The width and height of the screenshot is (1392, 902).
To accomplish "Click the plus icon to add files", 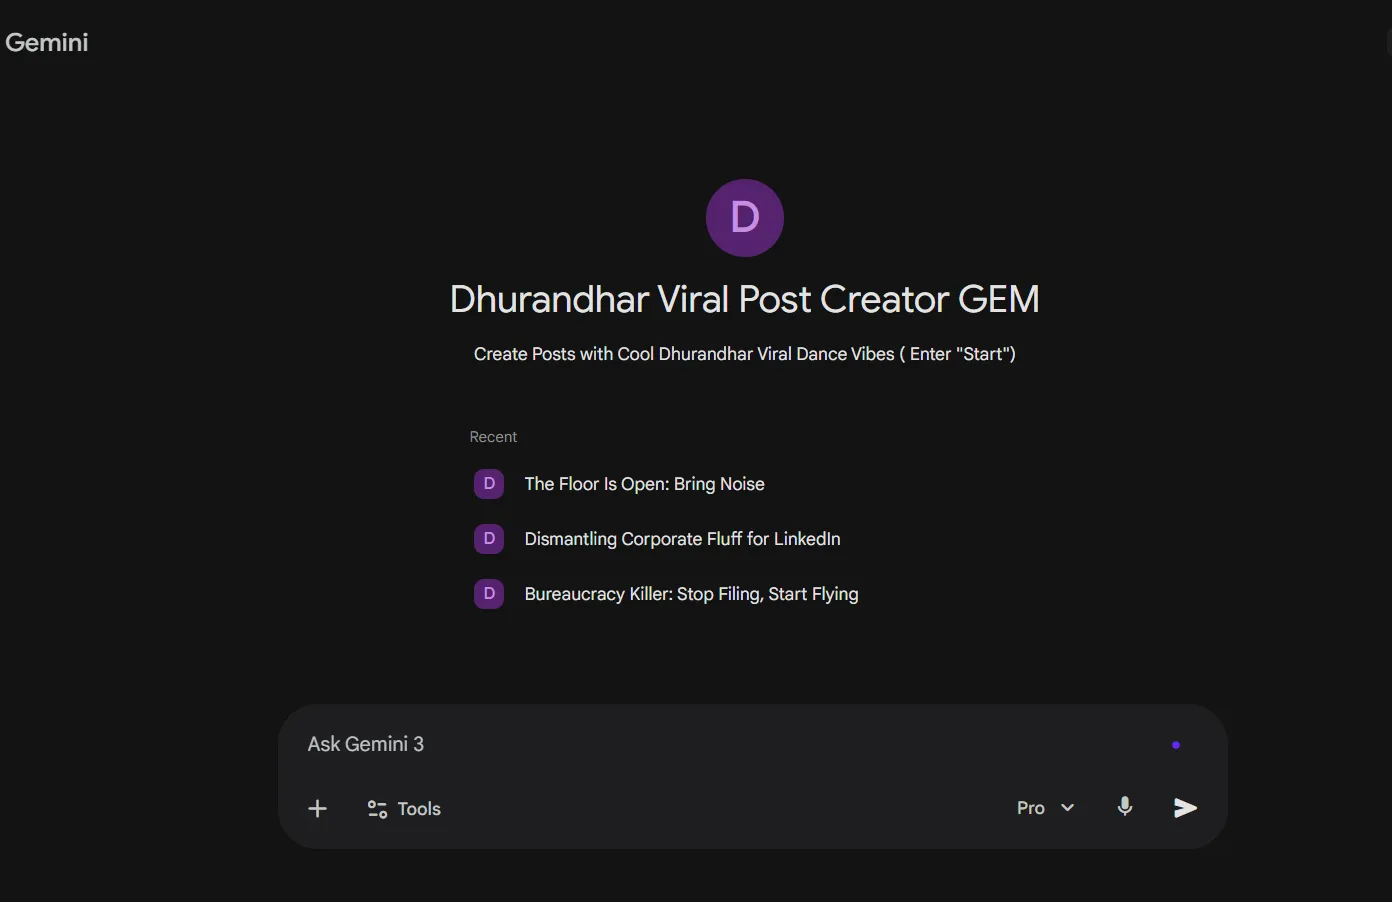I will [x=317, y=809].
